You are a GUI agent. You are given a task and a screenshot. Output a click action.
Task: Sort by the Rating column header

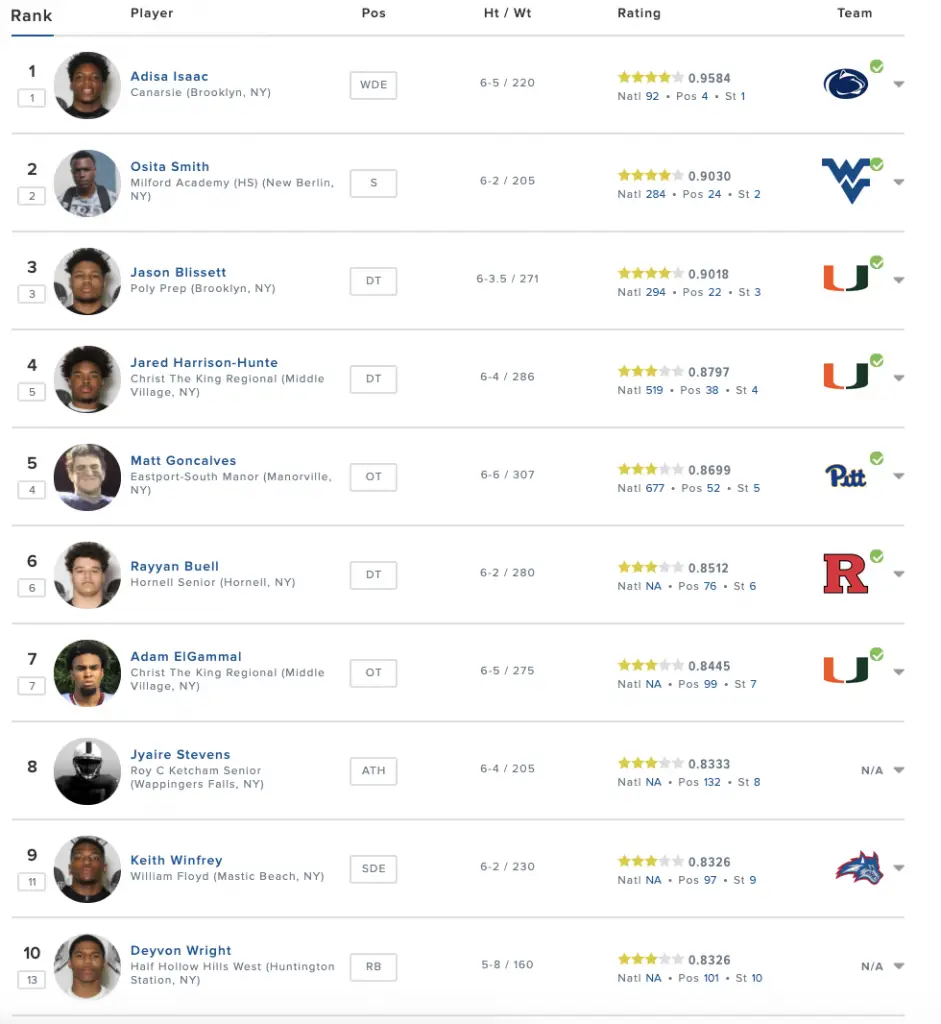tap(639, 13)
